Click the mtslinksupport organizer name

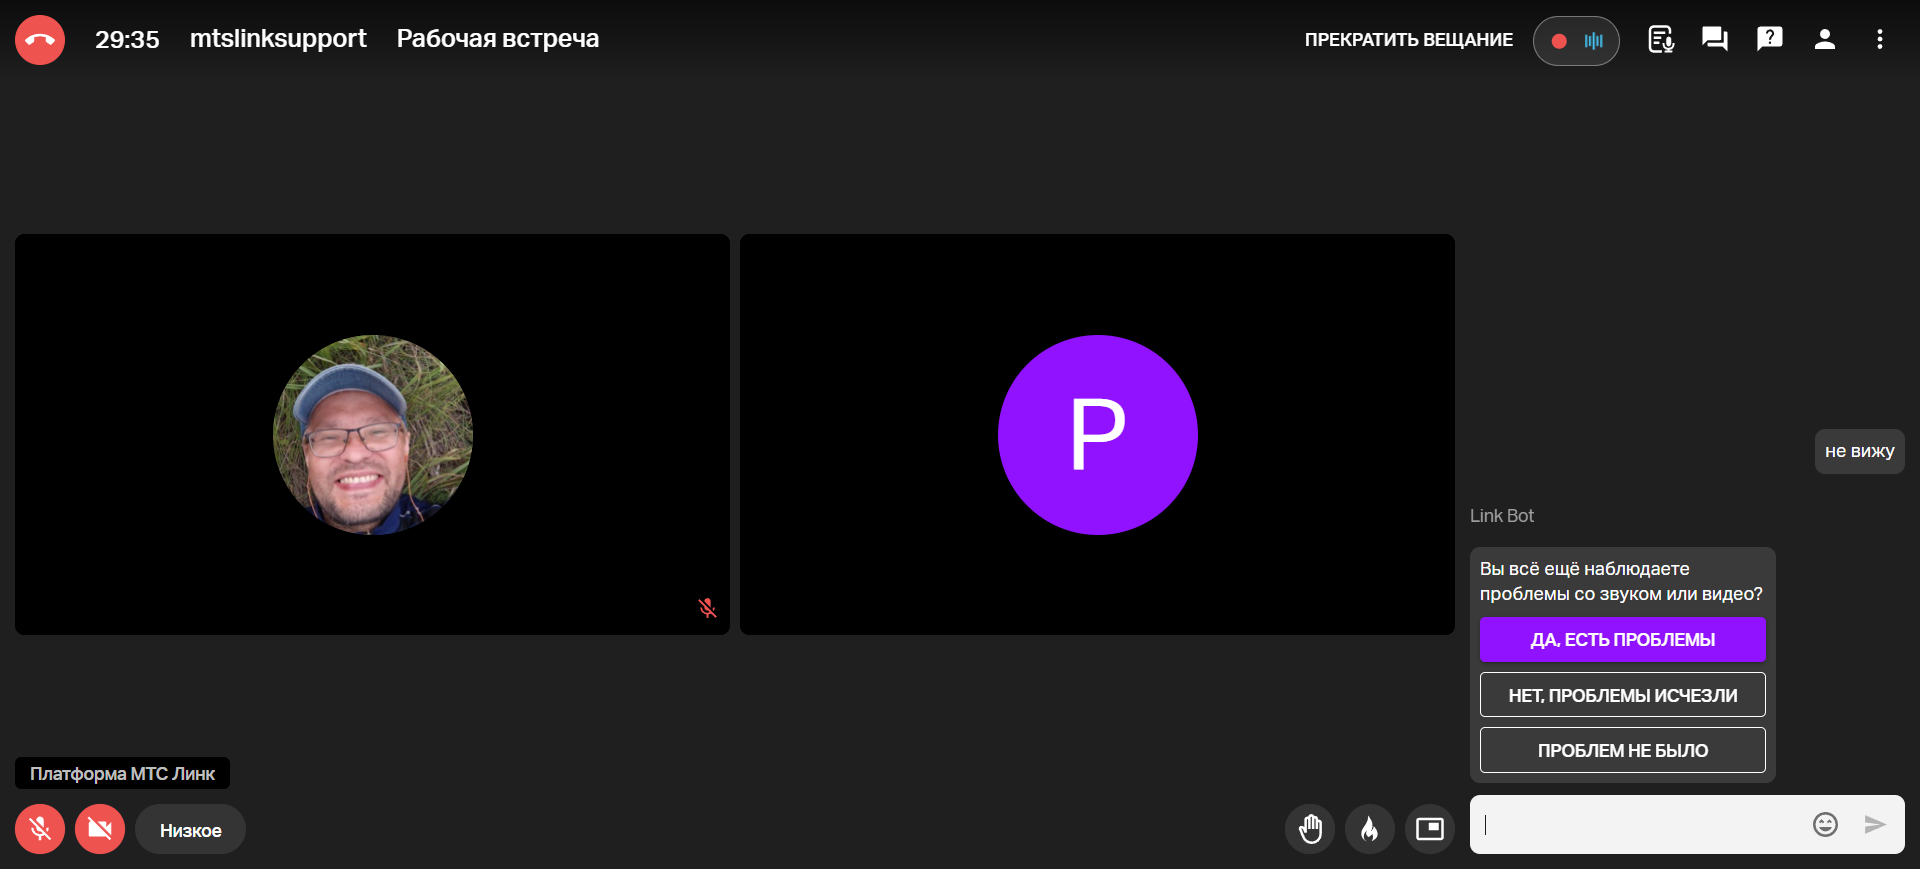click(x=278, y=39)
